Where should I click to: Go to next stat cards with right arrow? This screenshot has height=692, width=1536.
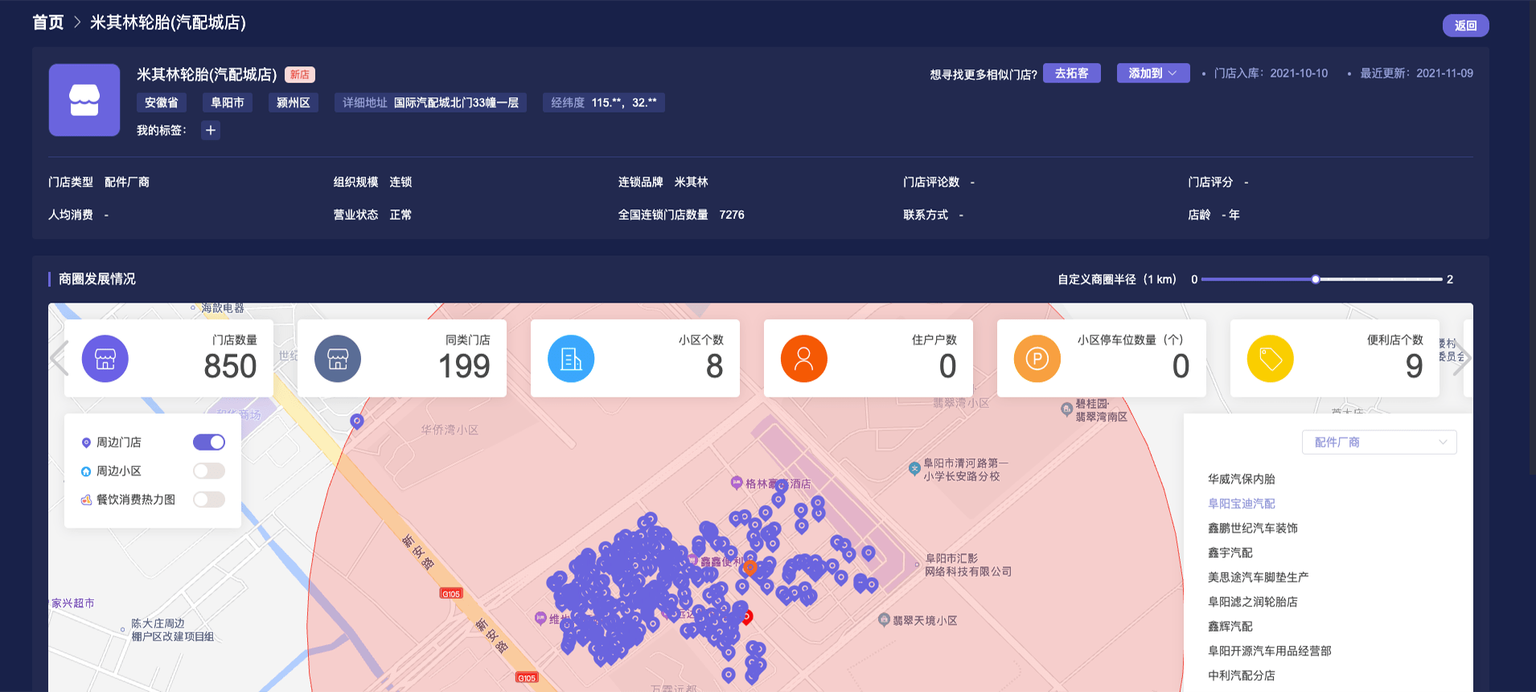click(x=1462, y=358)
